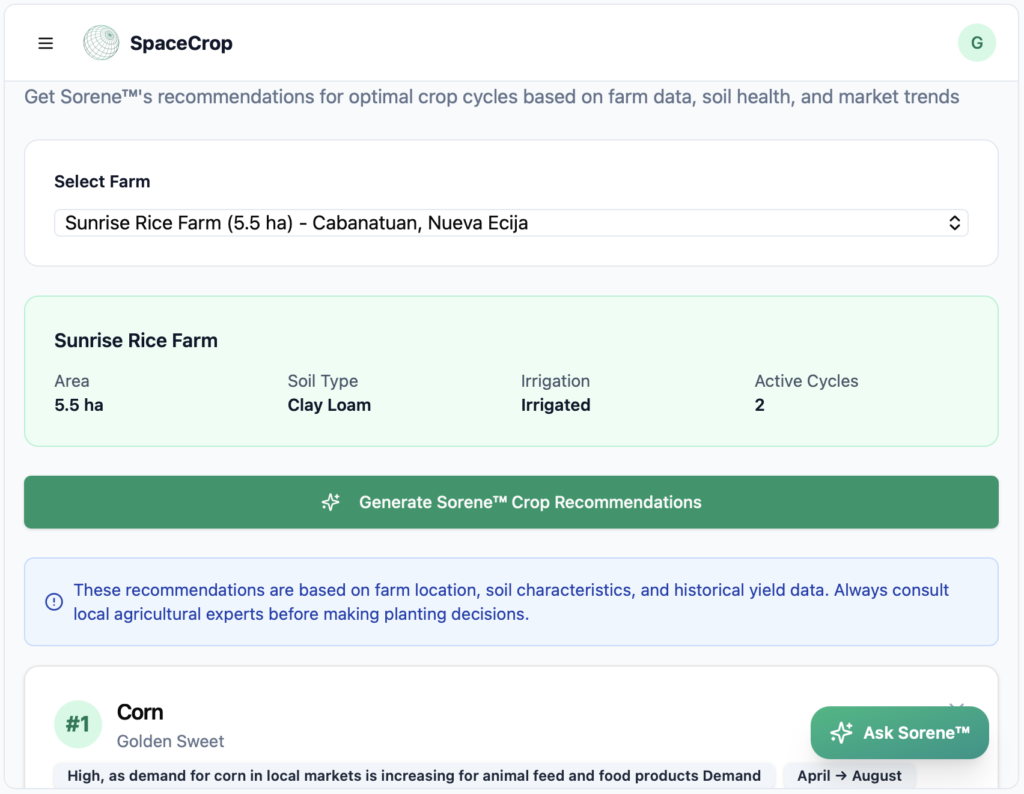Click the sparkle icon on Ask Sorene
This screenshot has height=794, width=1024.
[841, 733]
